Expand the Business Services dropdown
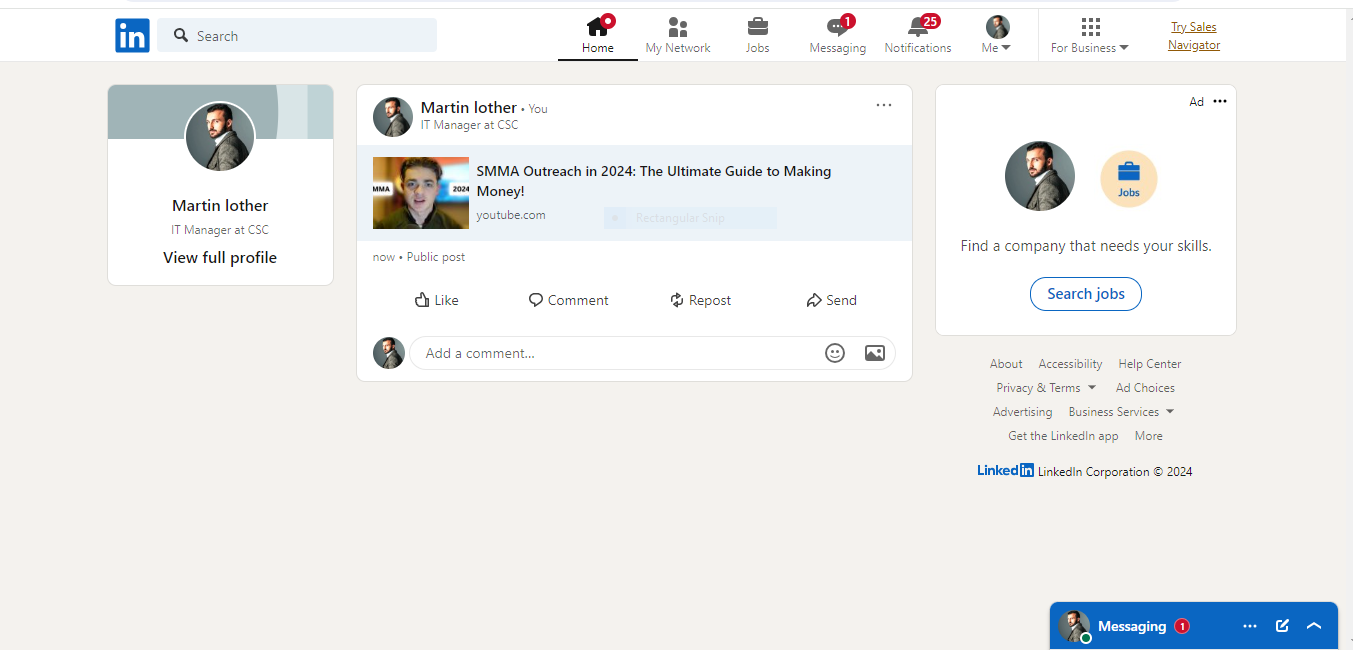Image resolution: width=1353 pixels, height=650 pixels. pos(1121,412)
